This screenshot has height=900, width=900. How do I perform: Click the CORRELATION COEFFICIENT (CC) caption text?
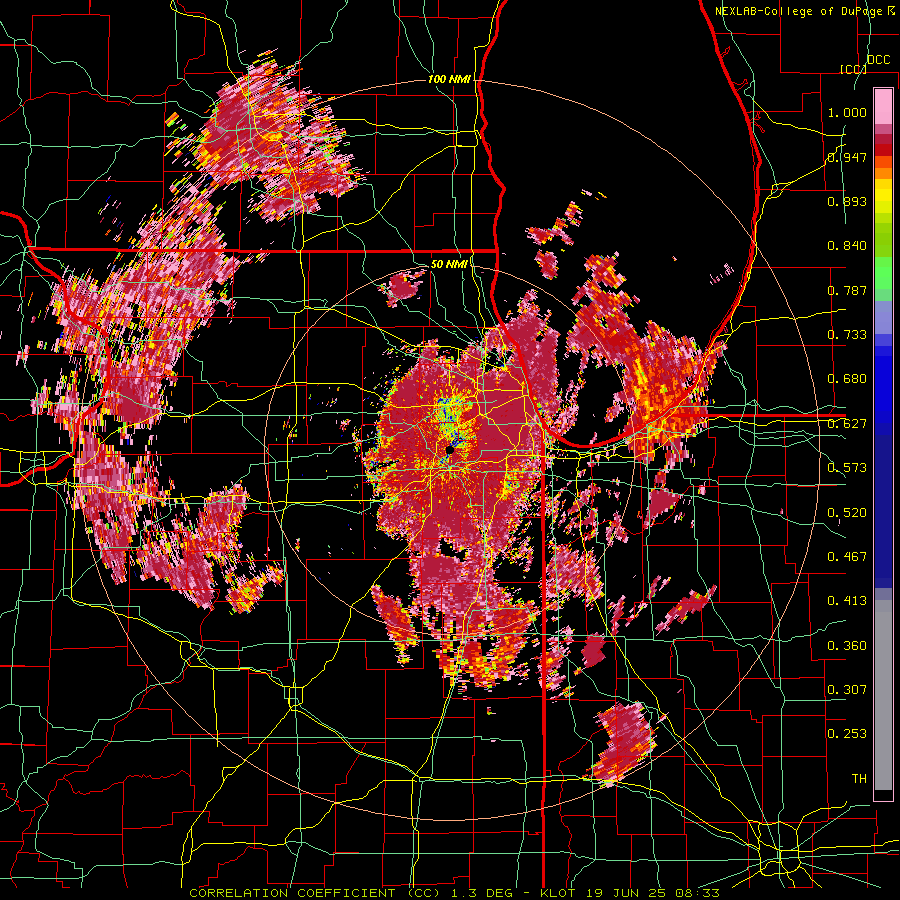315,893
